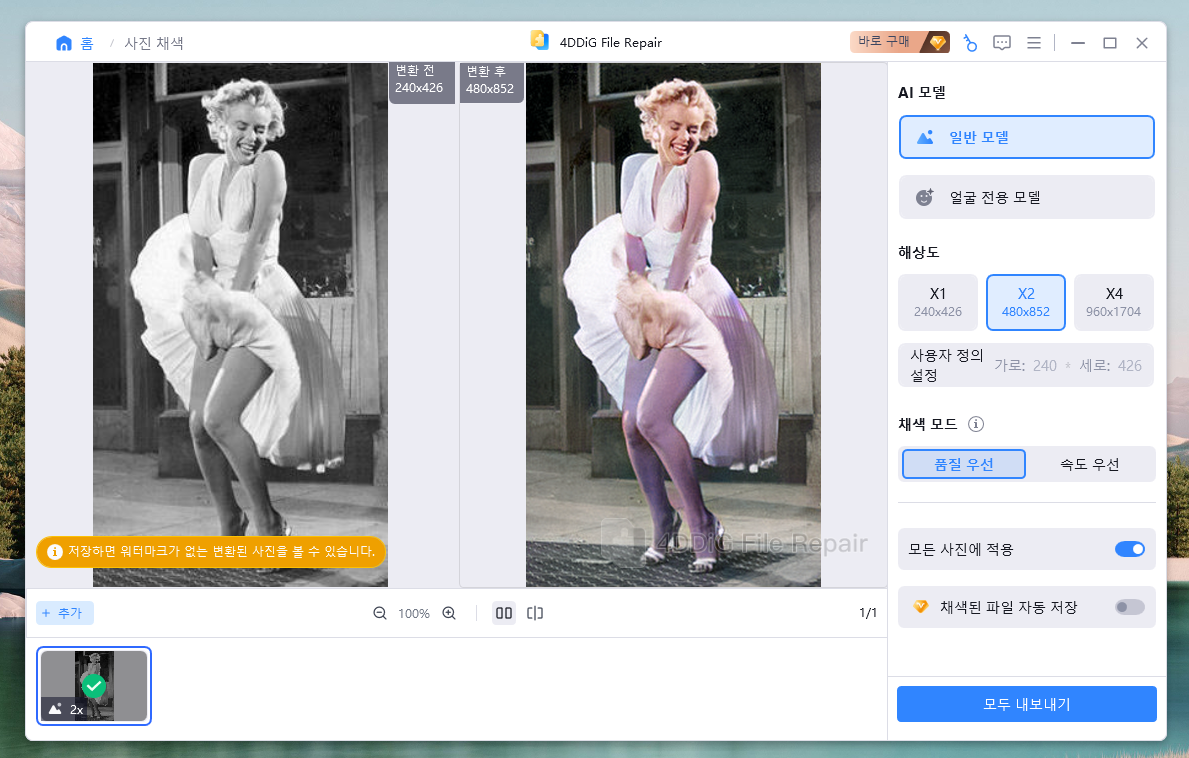Screen dimensions: 1189x758
Task: Open the 채색 모드 info icon
Action: point(976,424)
